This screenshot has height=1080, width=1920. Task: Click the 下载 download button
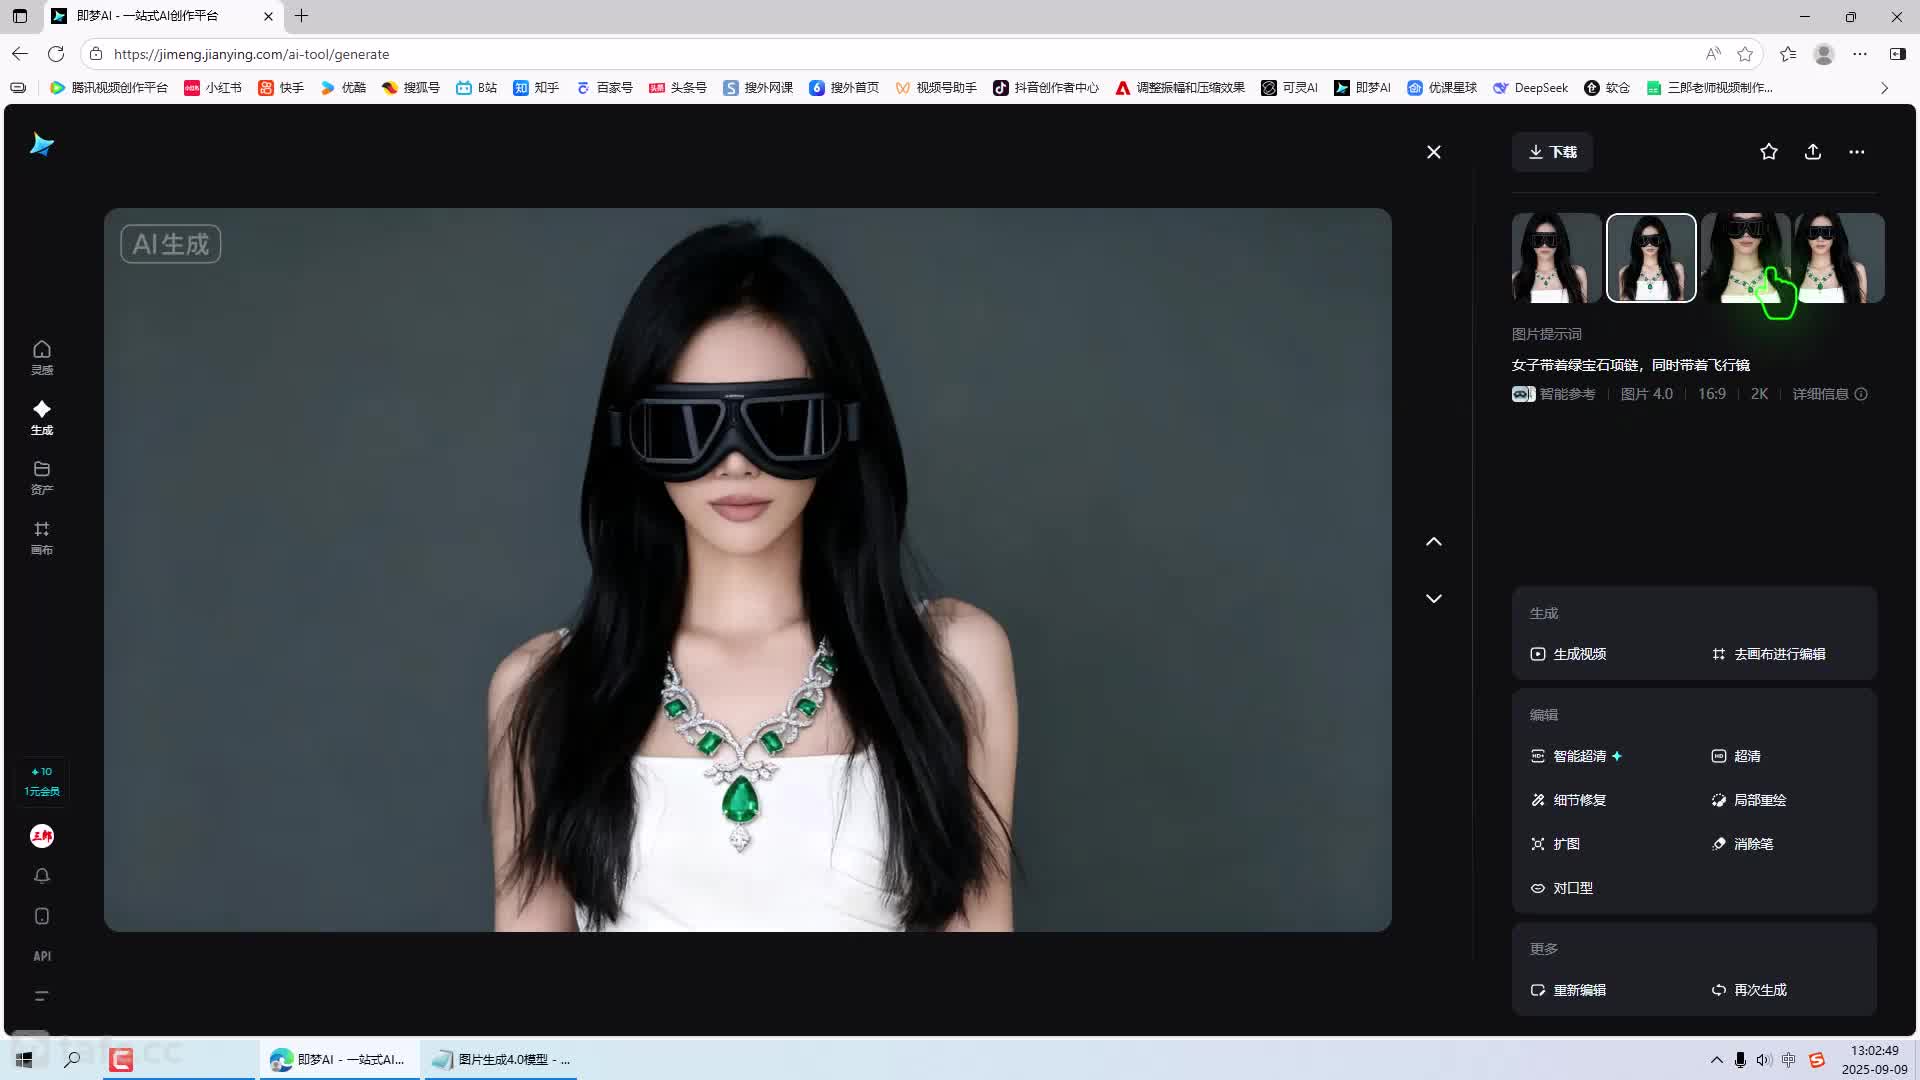click(x=1552, y=152)
